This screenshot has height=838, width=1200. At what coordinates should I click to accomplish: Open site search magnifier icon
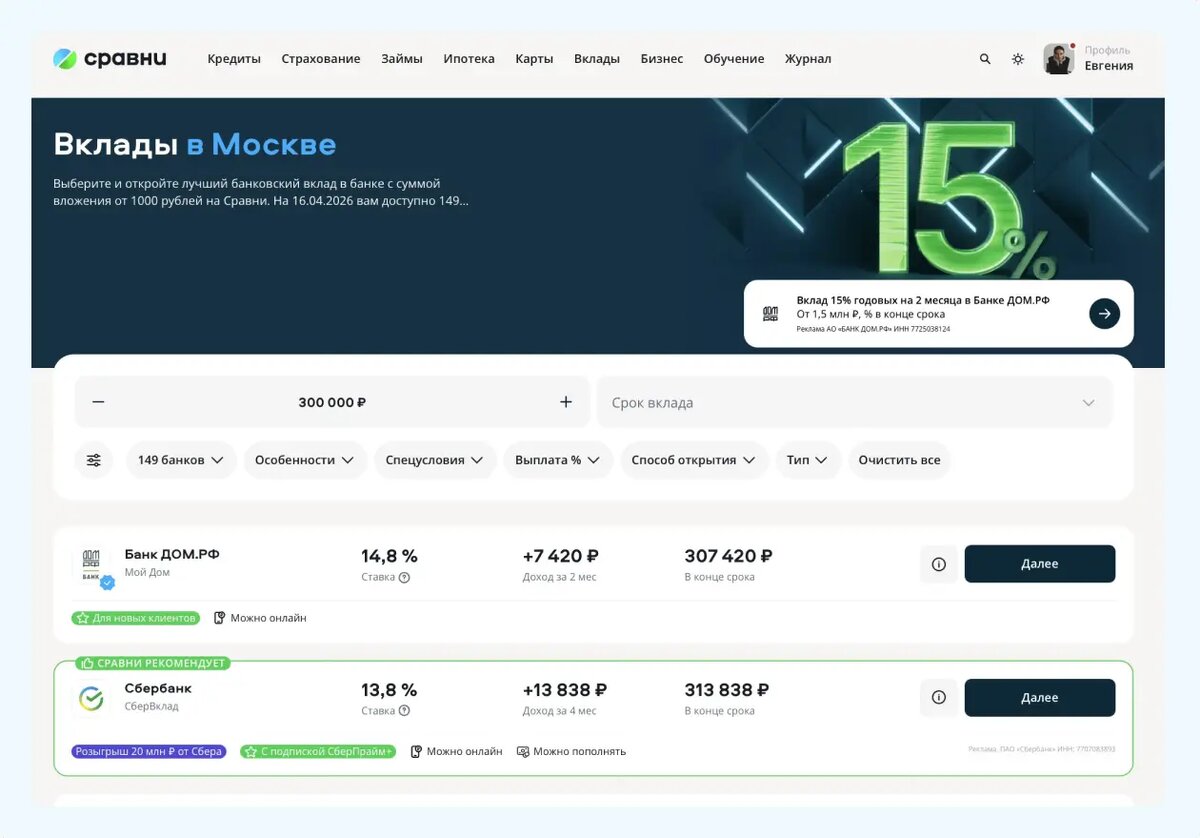(985, 59)
